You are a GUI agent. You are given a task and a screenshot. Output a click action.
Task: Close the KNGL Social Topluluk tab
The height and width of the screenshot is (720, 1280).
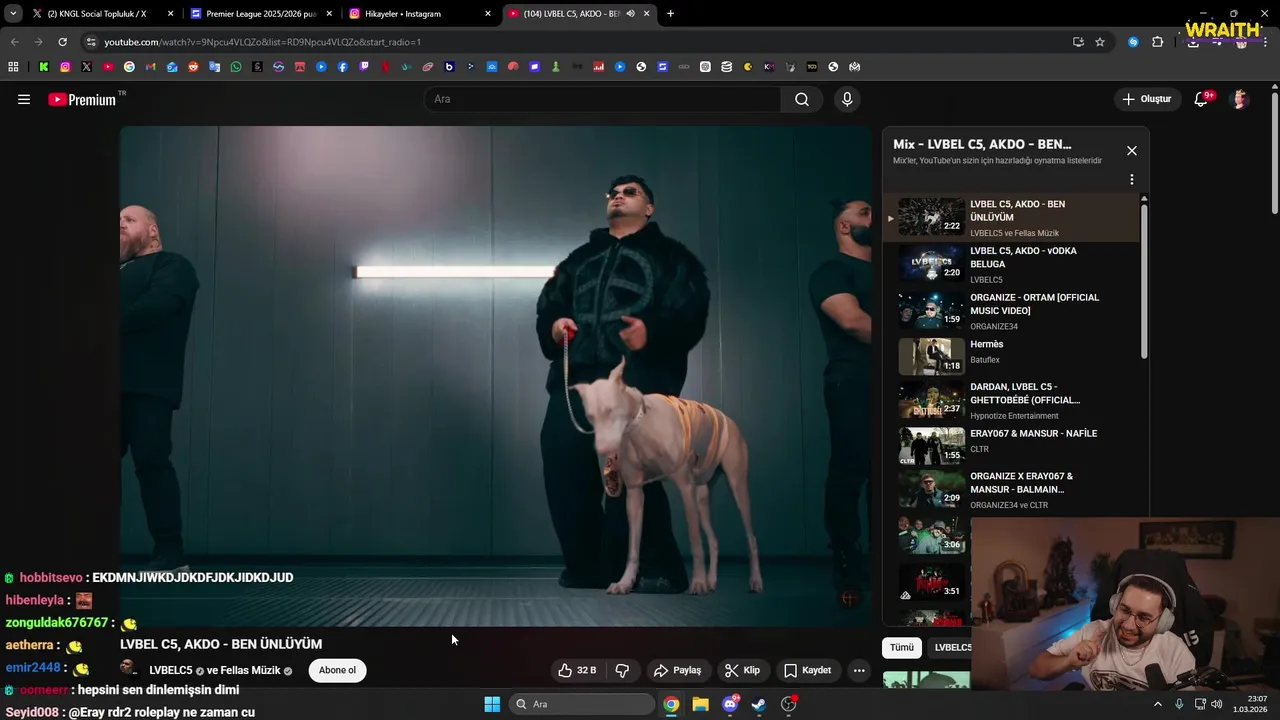click(x=170, y=14)
